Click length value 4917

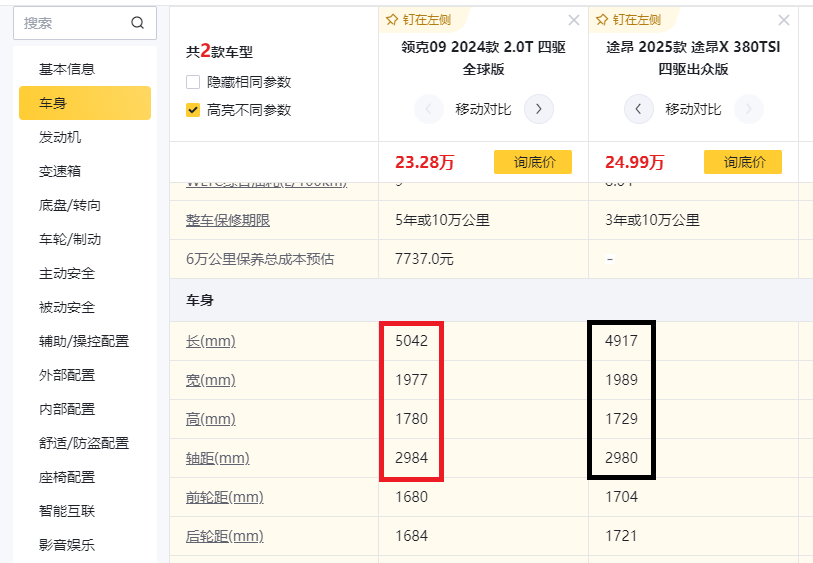click(622, 341)
